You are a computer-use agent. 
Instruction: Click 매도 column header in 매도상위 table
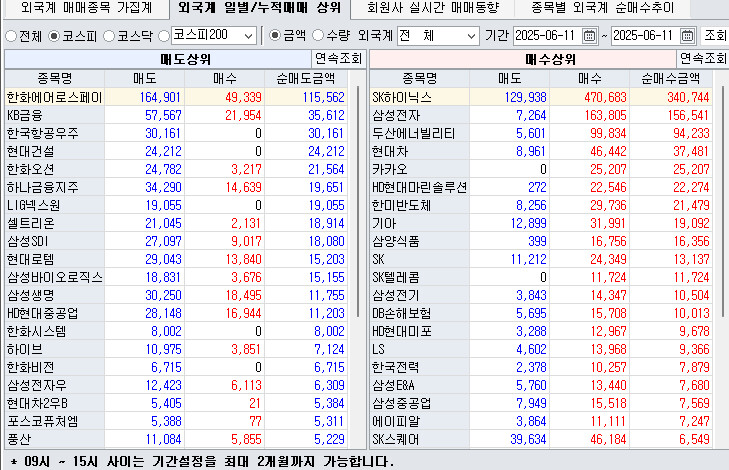[145, 79]
